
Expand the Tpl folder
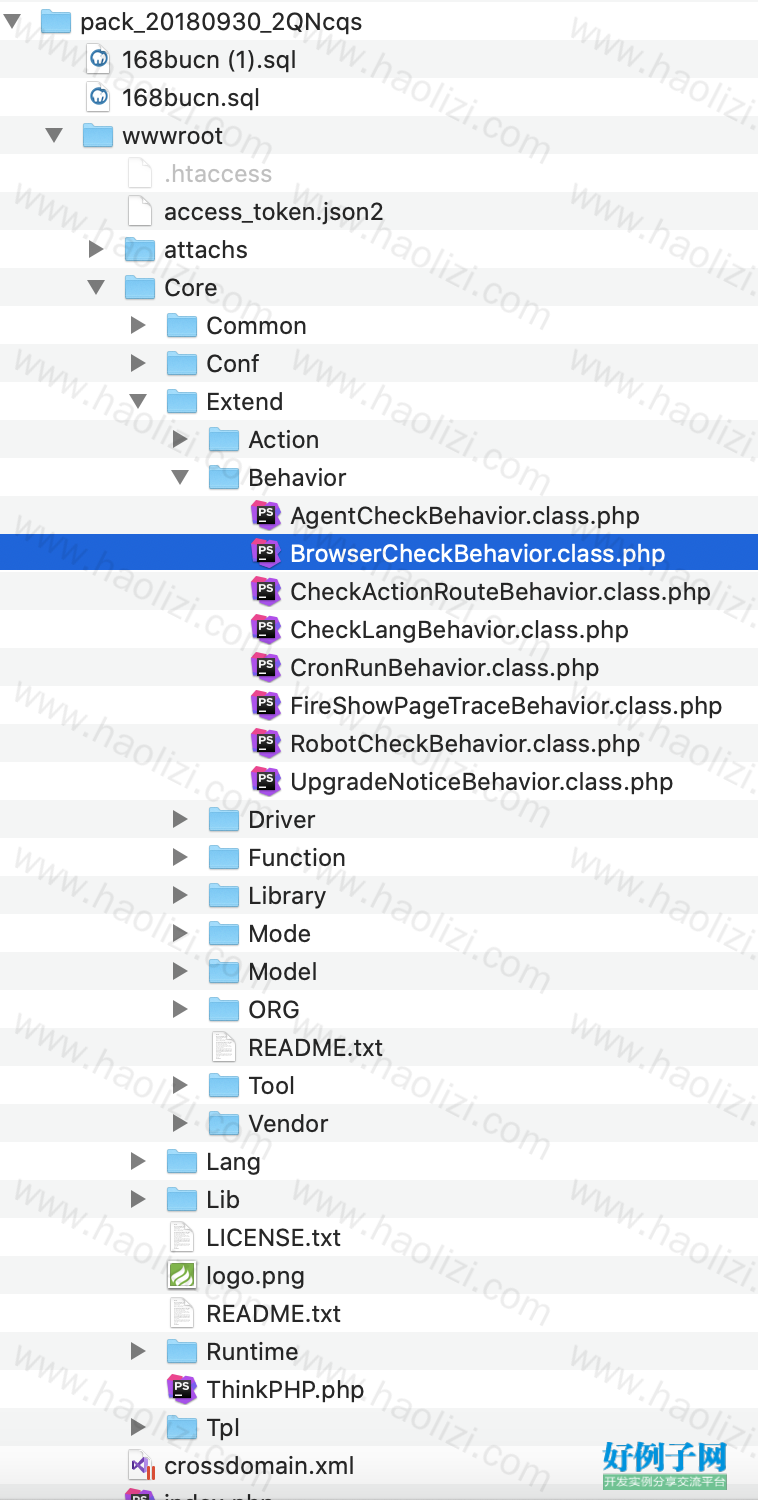pyautogui.click(x=138, y=1427)
